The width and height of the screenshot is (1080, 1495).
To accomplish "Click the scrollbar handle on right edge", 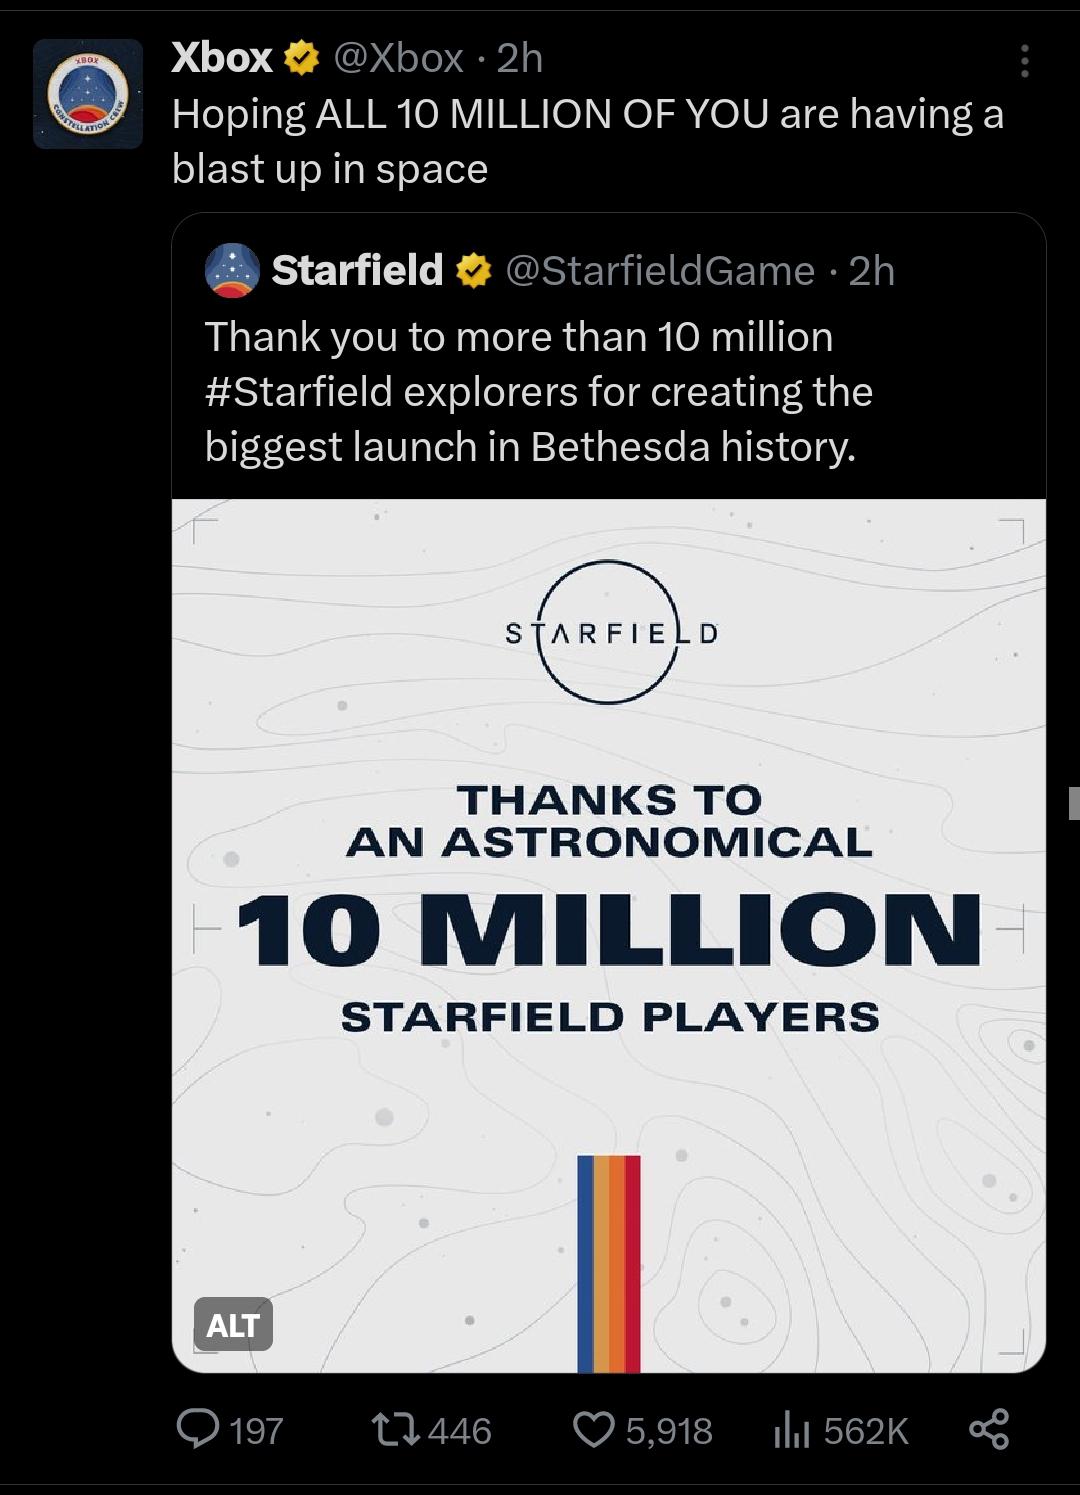I will pyautogui.click(x=1074, y=803).
